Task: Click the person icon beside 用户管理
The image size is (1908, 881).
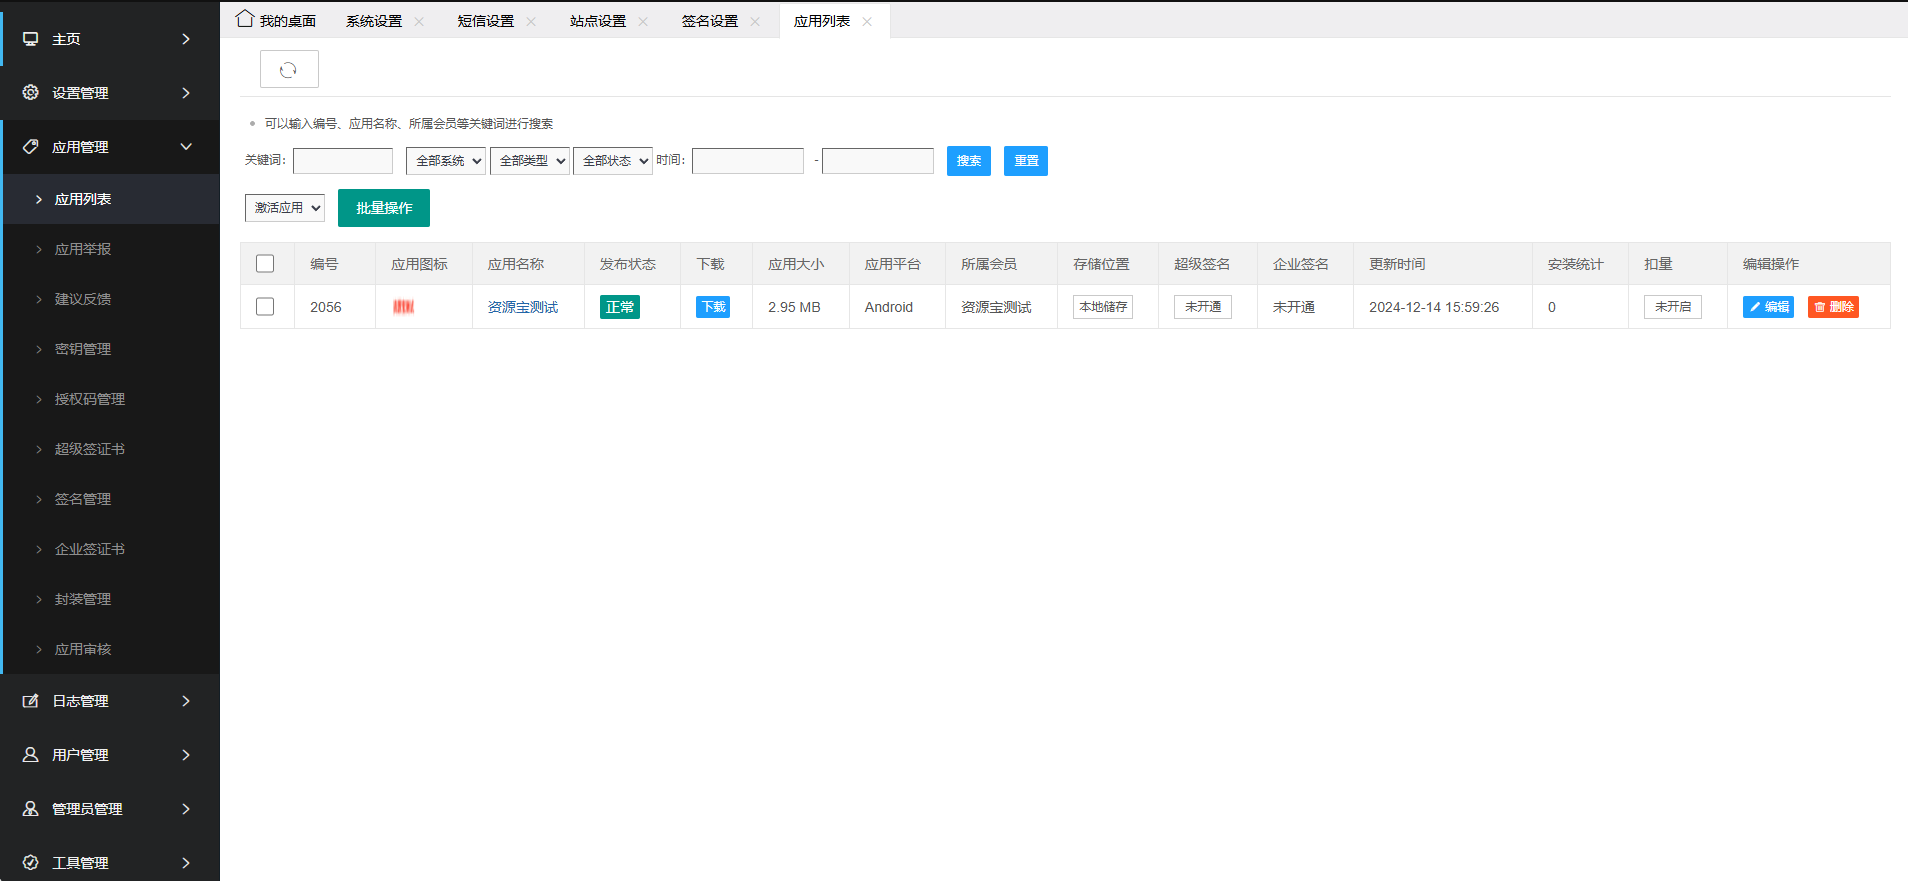Action: click(31, 755)
